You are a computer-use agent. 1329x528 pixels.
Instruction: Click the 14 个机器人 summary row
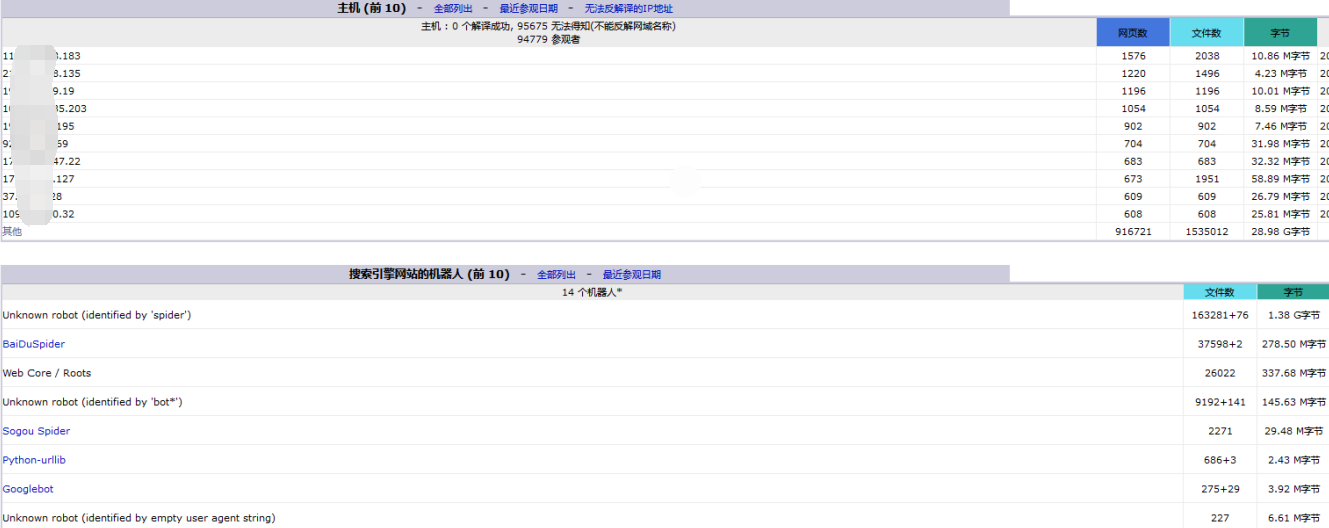(x=592, y=292)
